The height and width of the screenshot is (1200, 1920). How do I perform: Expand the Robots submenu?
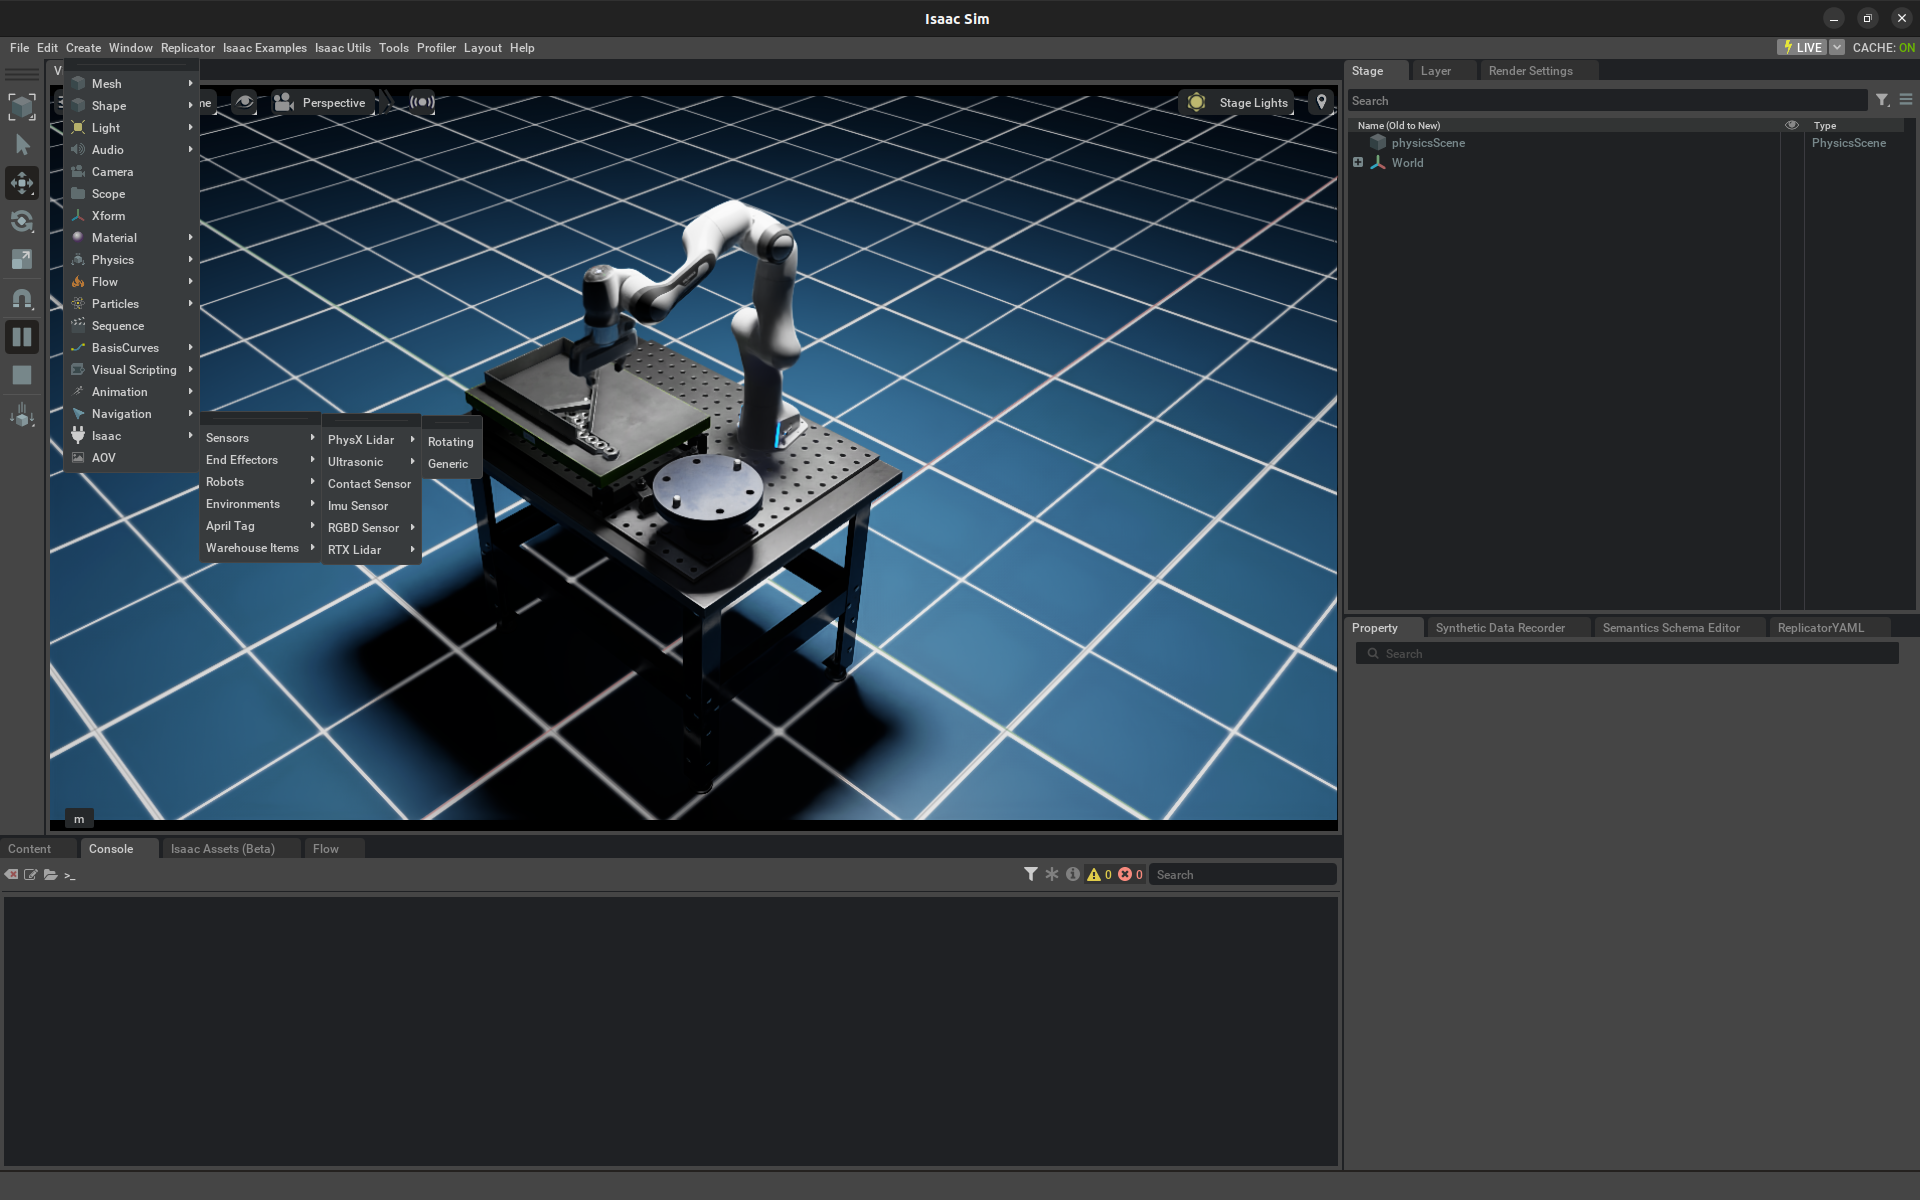pyautogui.click(x=260, y=482)
